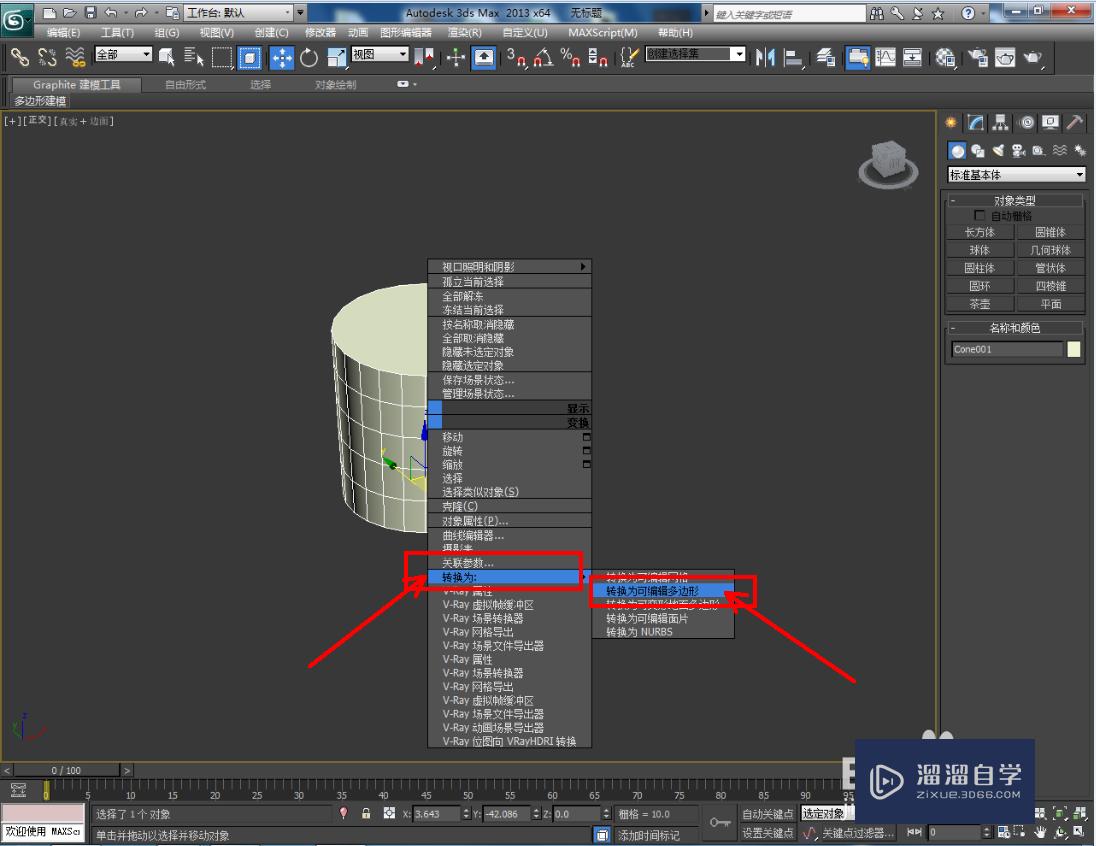This screenshot has height=846, width=1096.
Task: Open workspace dropdown 工作台: 默认
Action: [x=239, y=13]
